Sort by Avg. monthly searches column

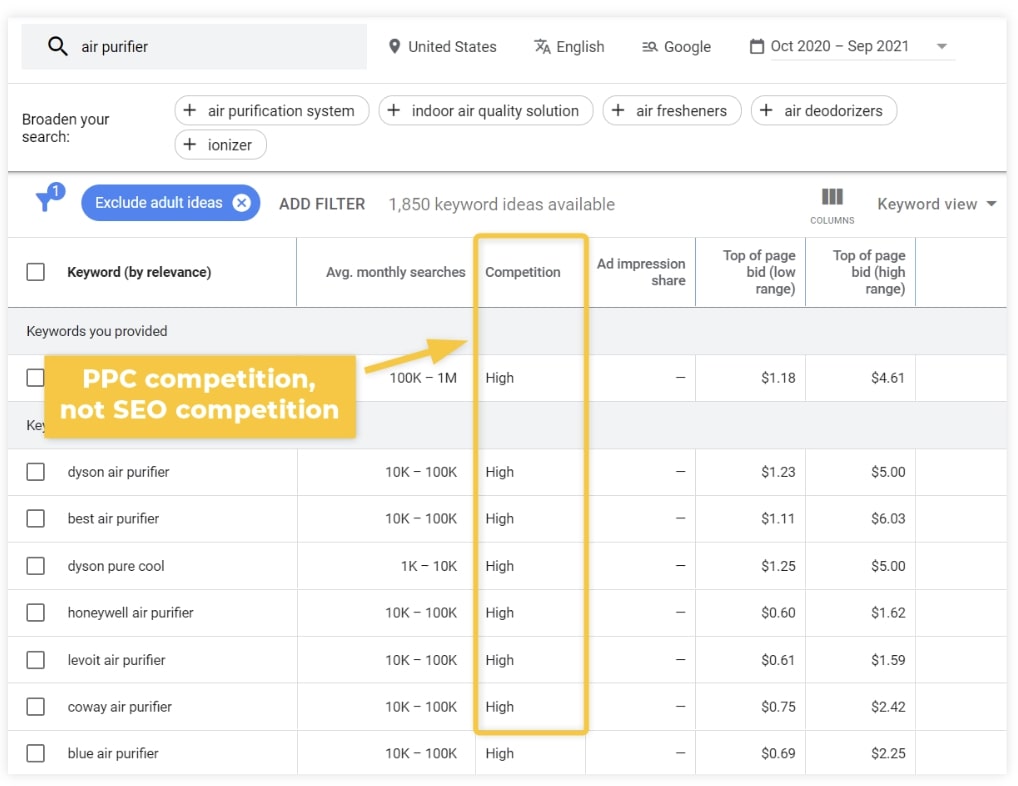395,272
